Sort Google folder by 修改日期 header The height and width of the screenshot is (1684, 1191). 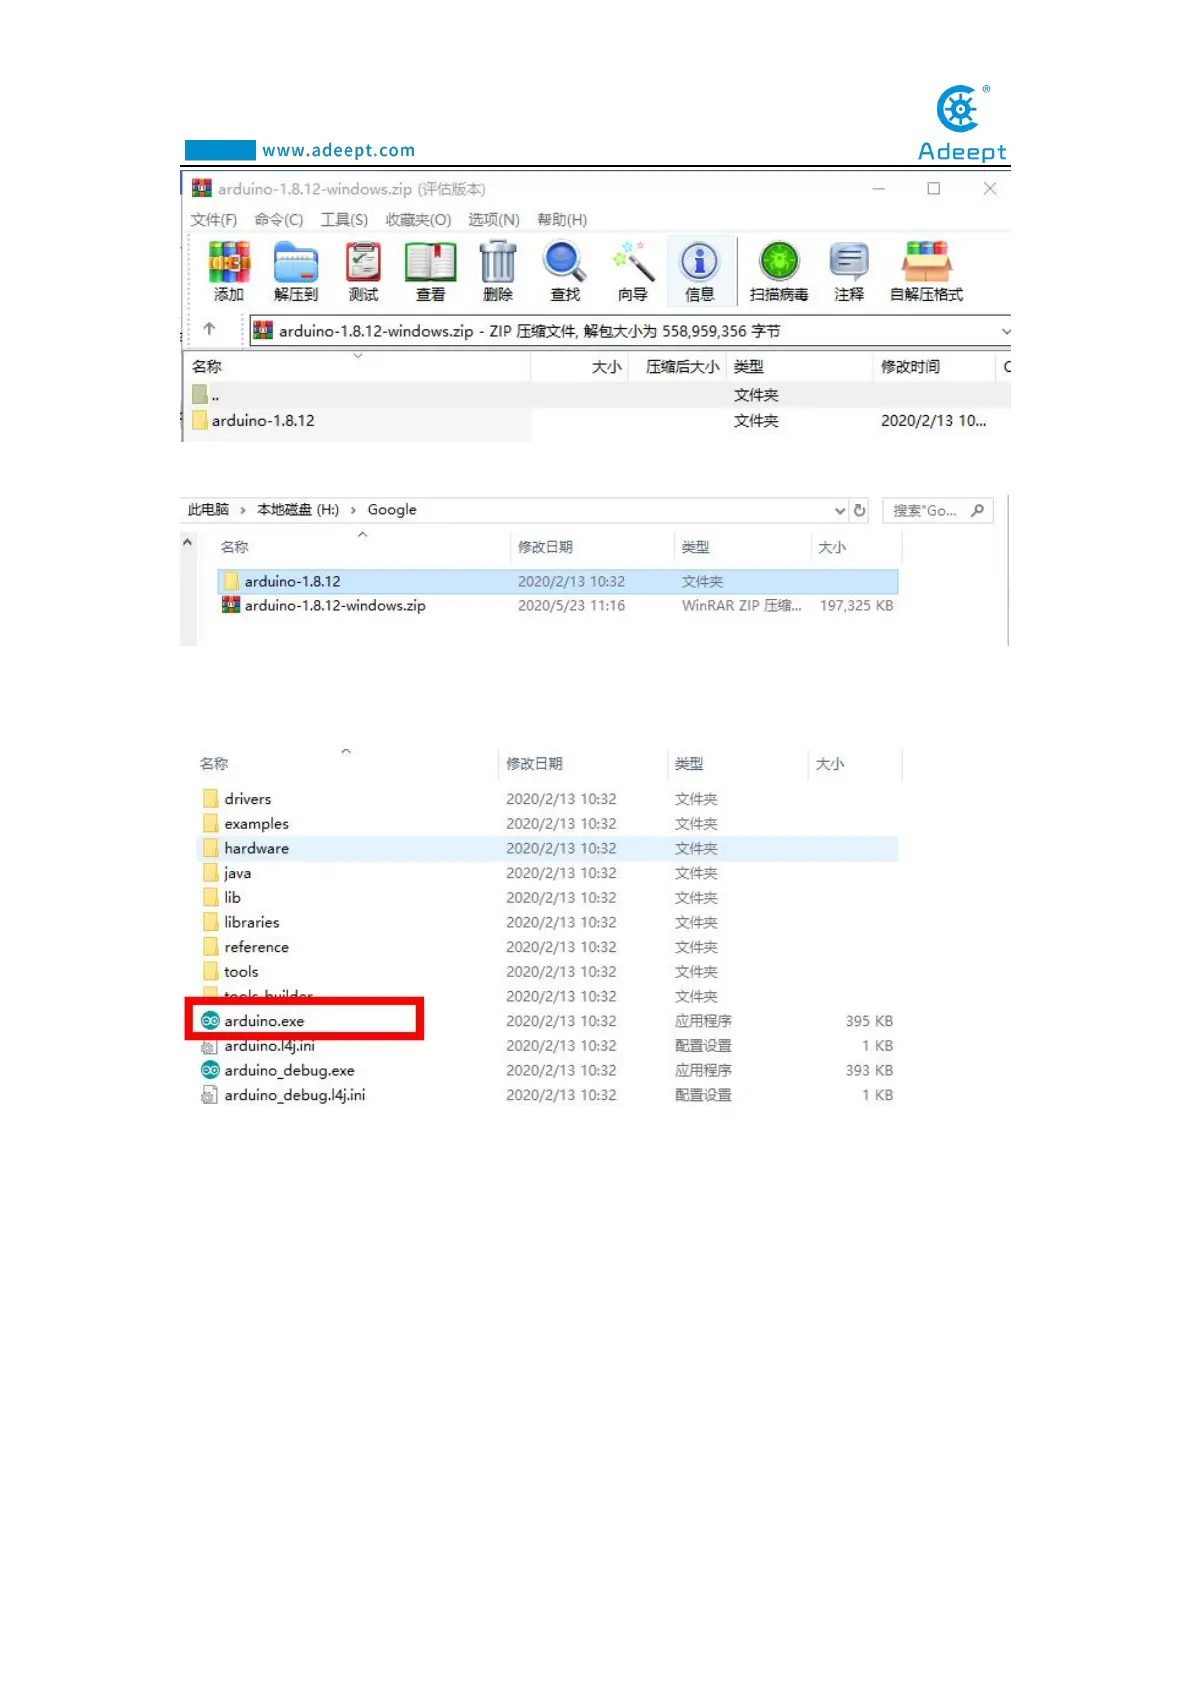click(x=545, y=547)
